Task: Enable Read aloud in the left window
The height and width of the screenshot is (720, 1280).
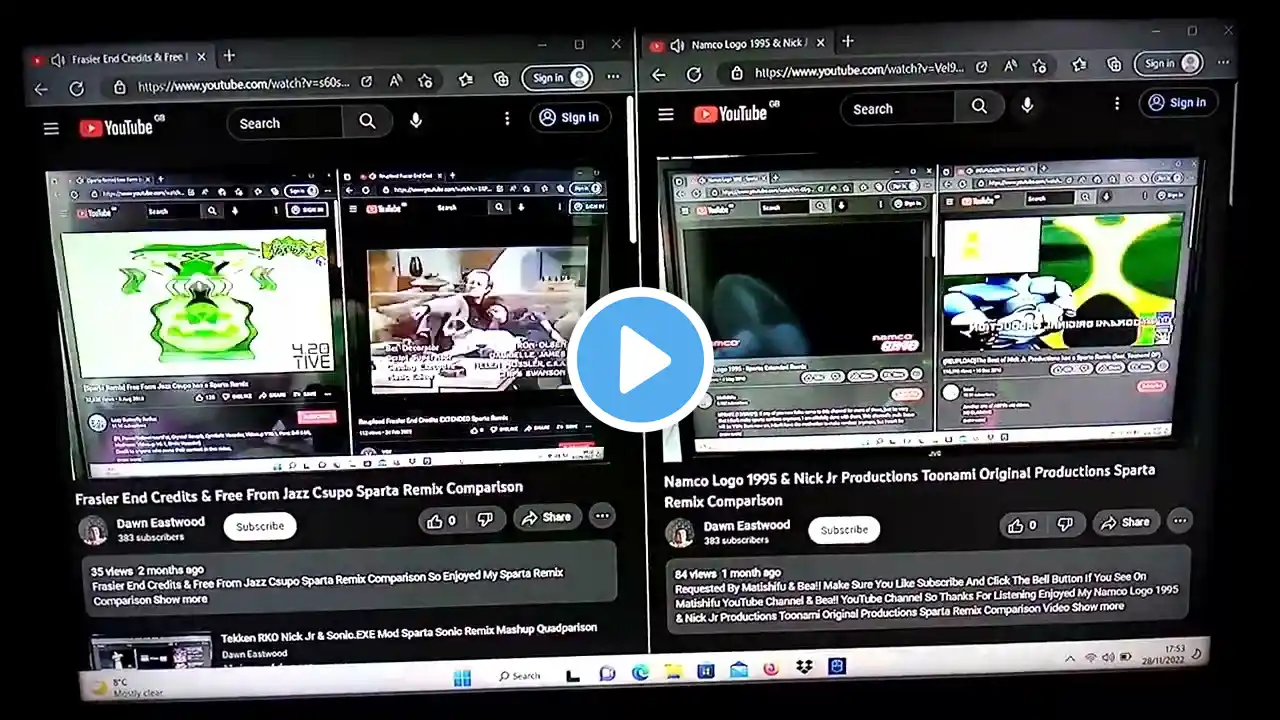Action: [396, 82]
